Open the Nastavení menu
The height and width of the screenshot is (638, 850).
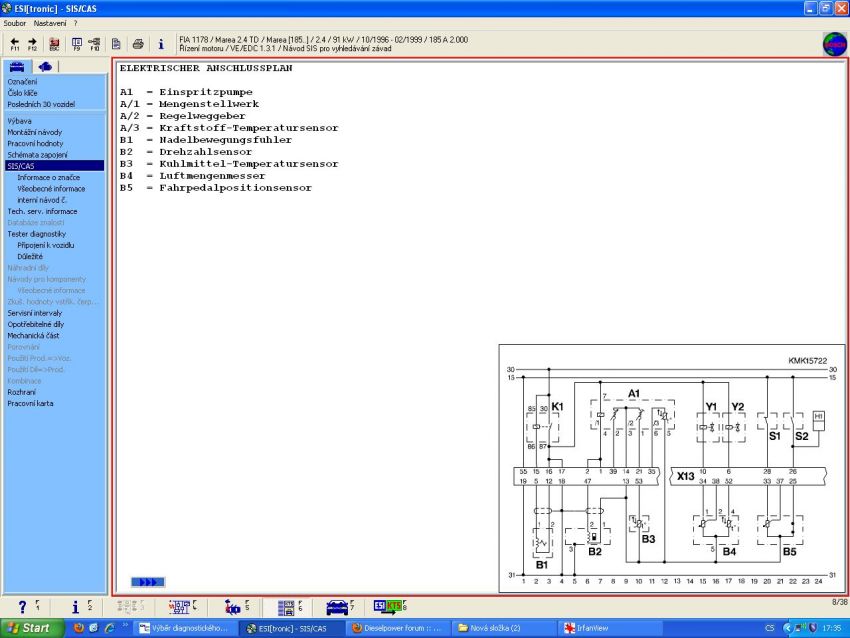click(x=50, y=23)
